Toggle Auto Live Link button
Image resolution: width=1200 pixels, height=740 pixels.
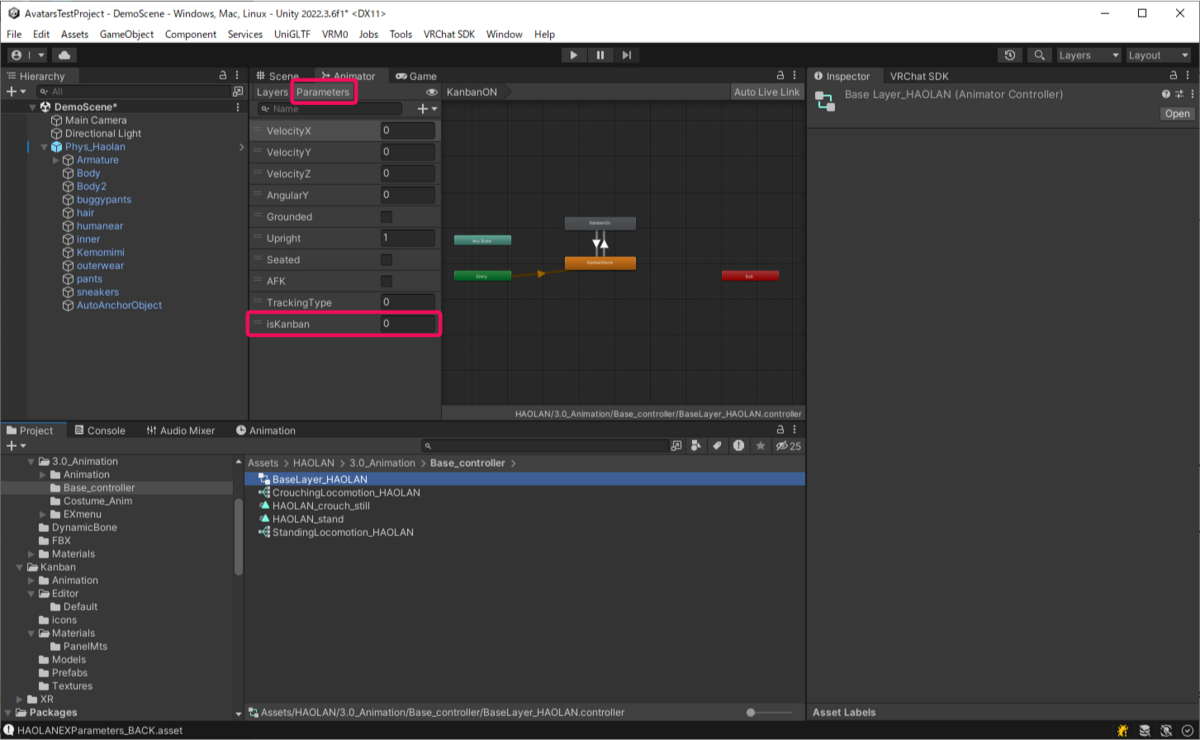point(767,92)
